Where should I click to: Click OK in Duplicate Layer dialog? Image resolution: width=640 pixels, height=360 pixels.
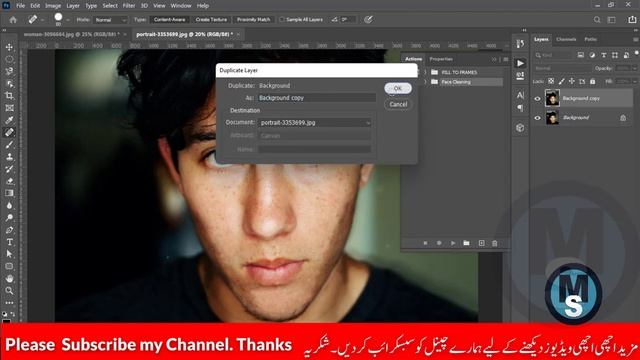pyautogui.click(x=398, y=88)
